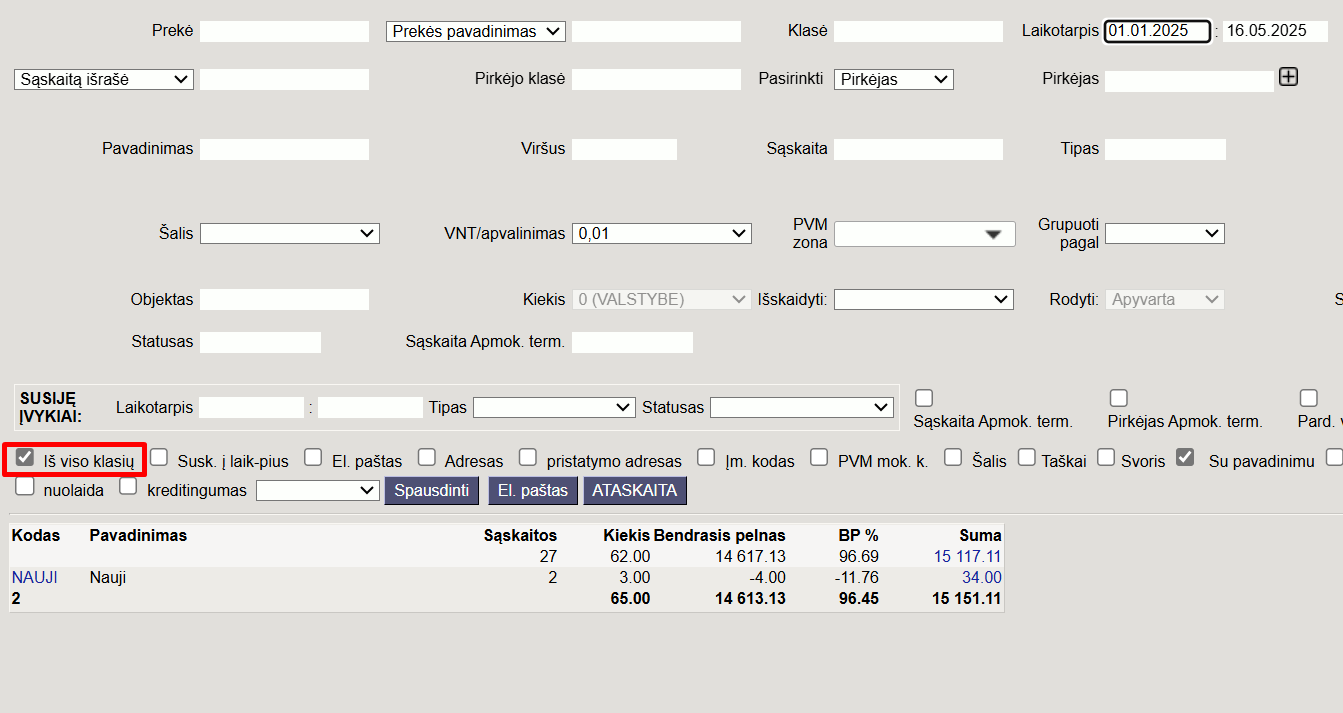Sort by Sąskaitos column header

[x=520, y=535]
